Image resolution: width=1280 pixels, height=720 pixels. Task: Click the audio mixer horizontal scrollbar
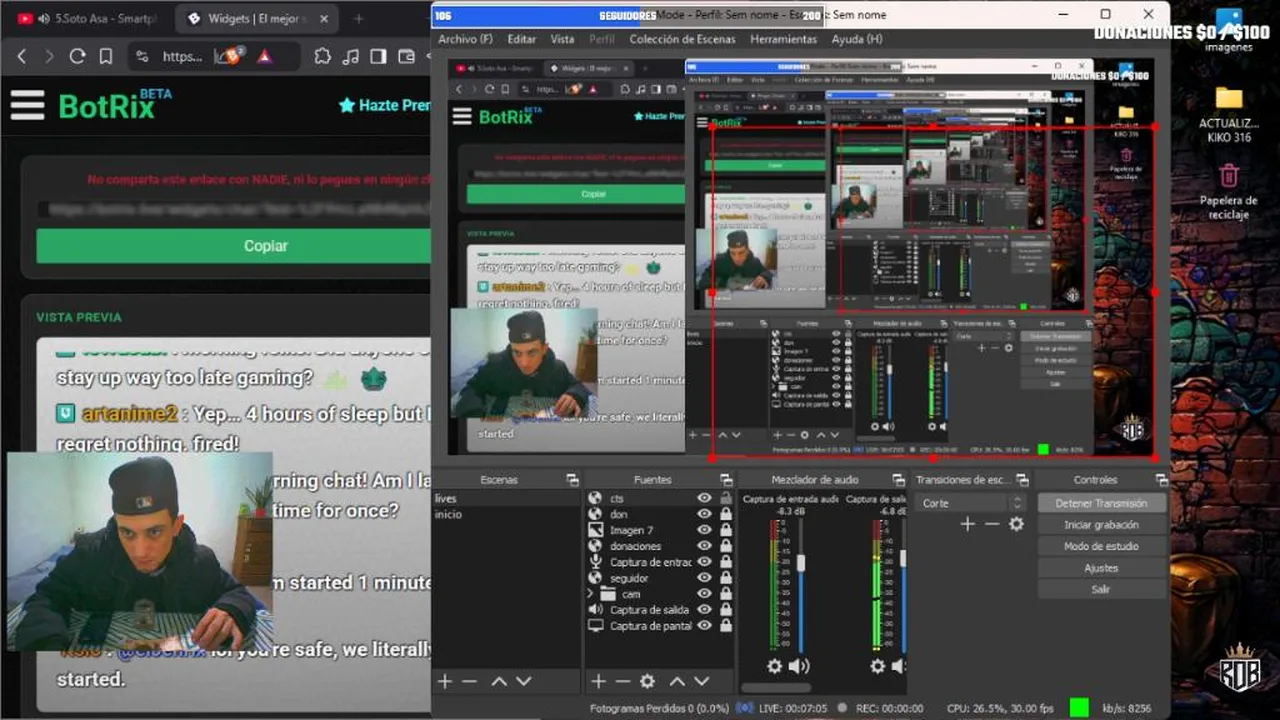pyautogui.click(x=776, y=688)
